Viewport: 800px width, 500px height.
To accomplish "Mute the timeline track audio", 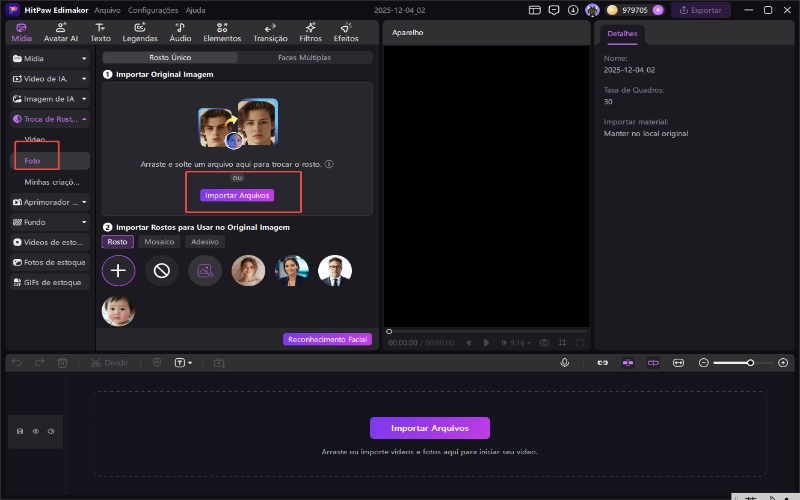I will (50, 431).
